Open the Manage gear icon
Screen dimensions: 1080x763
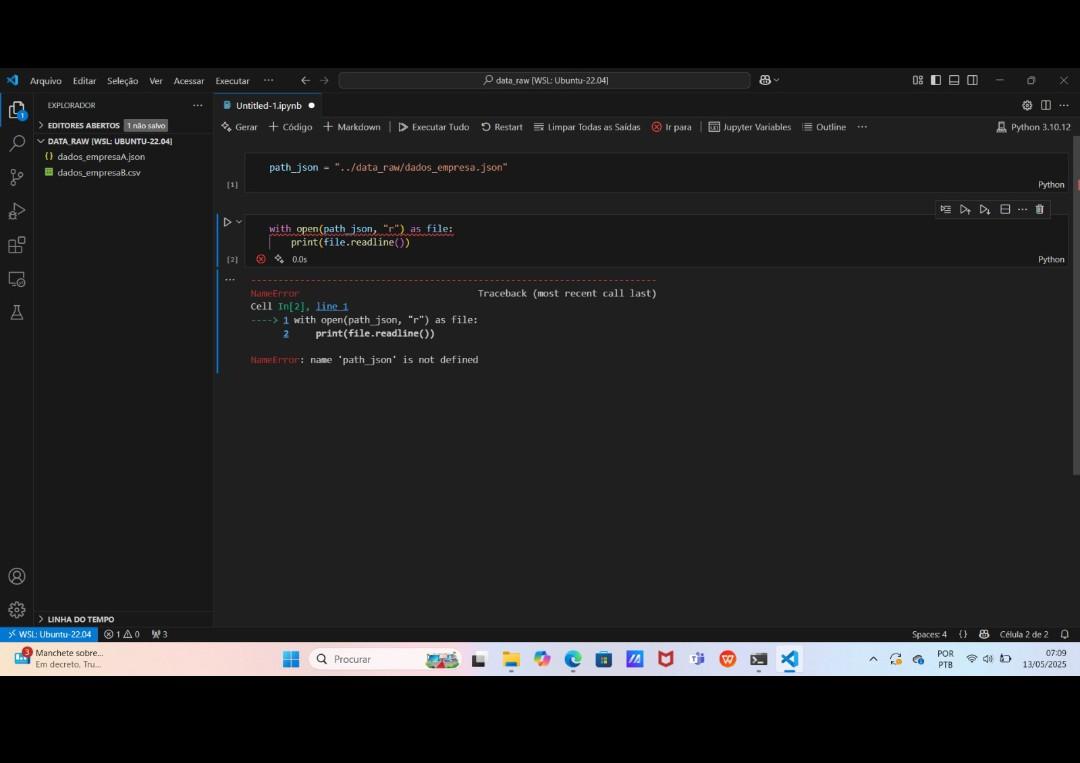tap(17, 610)
